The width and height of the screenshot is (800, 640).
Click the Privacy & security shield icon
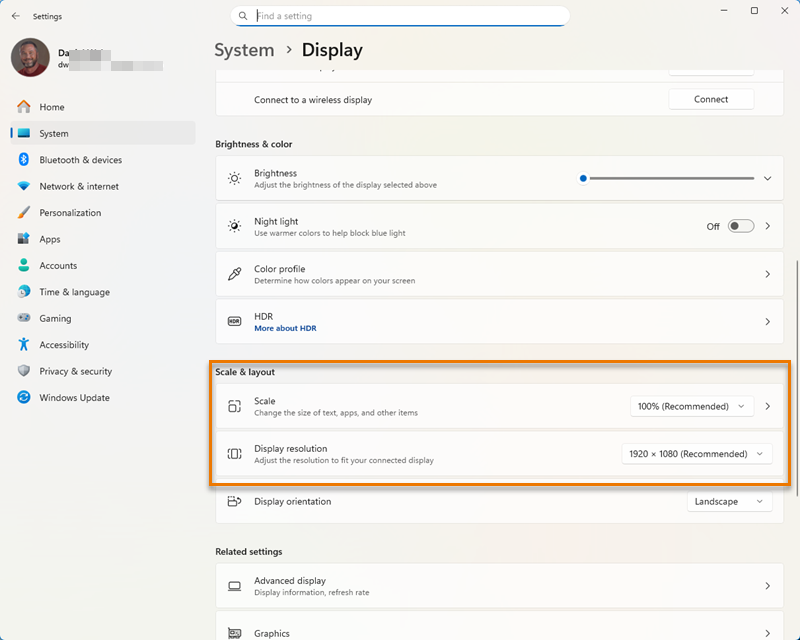[x=23, y=371]
